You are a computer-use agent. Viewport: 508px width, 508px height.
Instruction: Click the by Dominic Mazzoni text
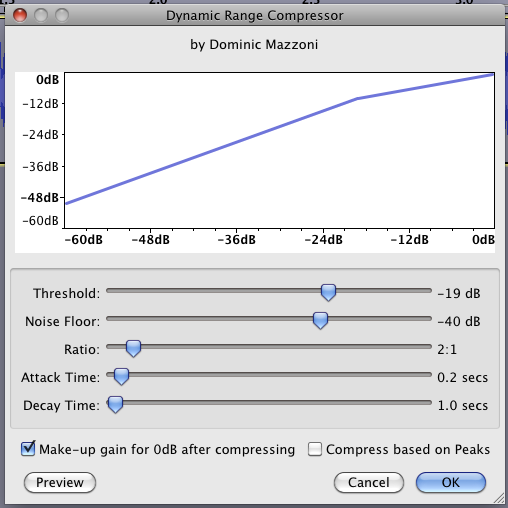(254, 45)
